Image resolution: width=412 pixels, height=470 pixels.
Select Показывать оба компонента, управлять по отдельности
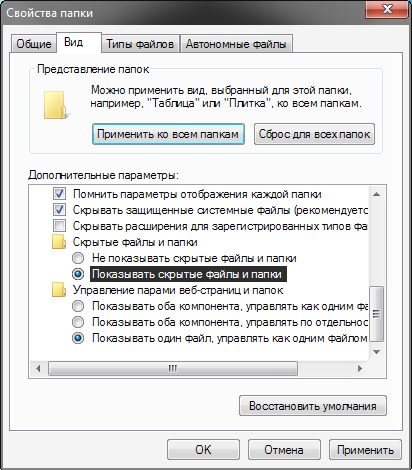coord(78,322)
